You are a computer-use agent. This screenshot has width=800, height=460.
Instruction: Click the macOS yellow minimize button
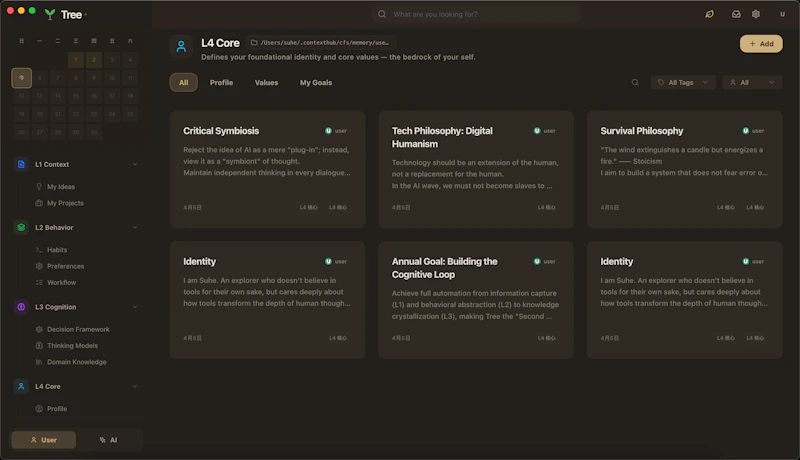21,10
